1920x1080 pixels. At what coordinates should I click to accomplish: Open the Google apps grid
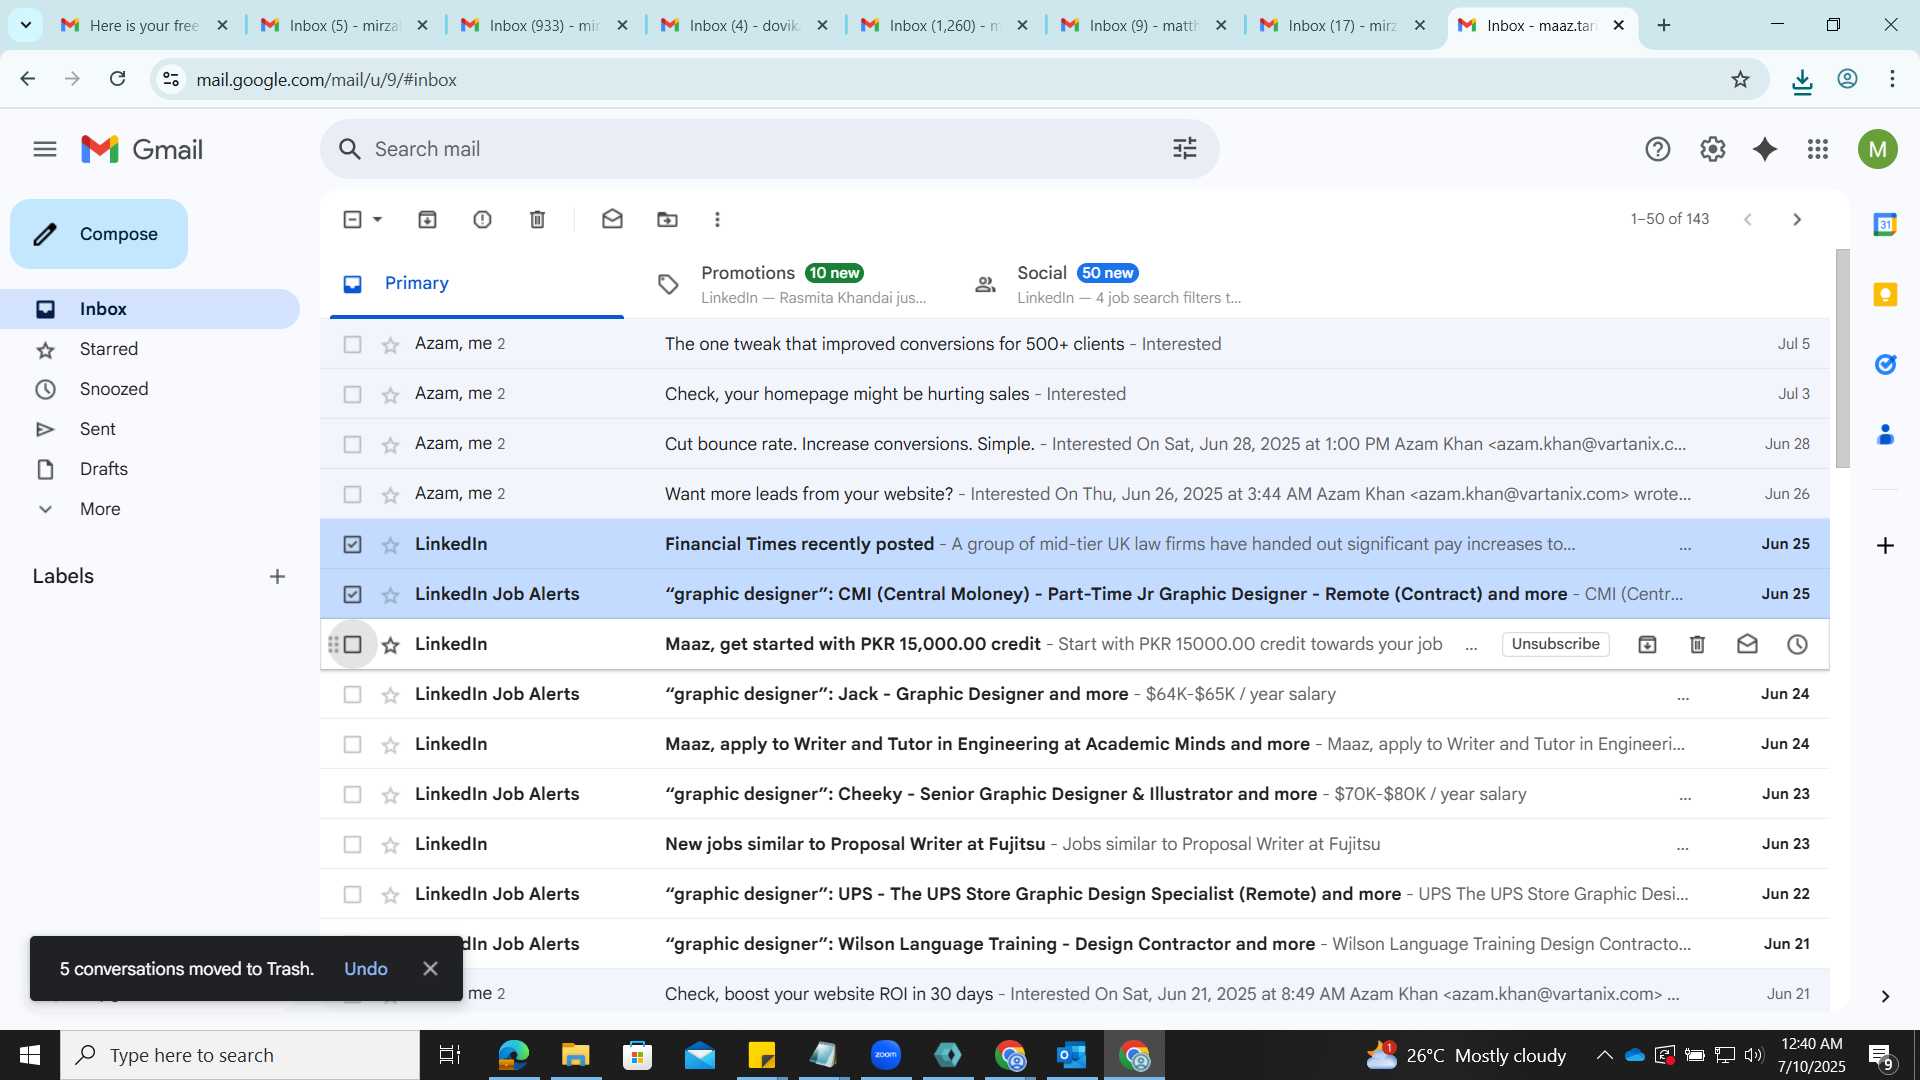(1818, 150)
